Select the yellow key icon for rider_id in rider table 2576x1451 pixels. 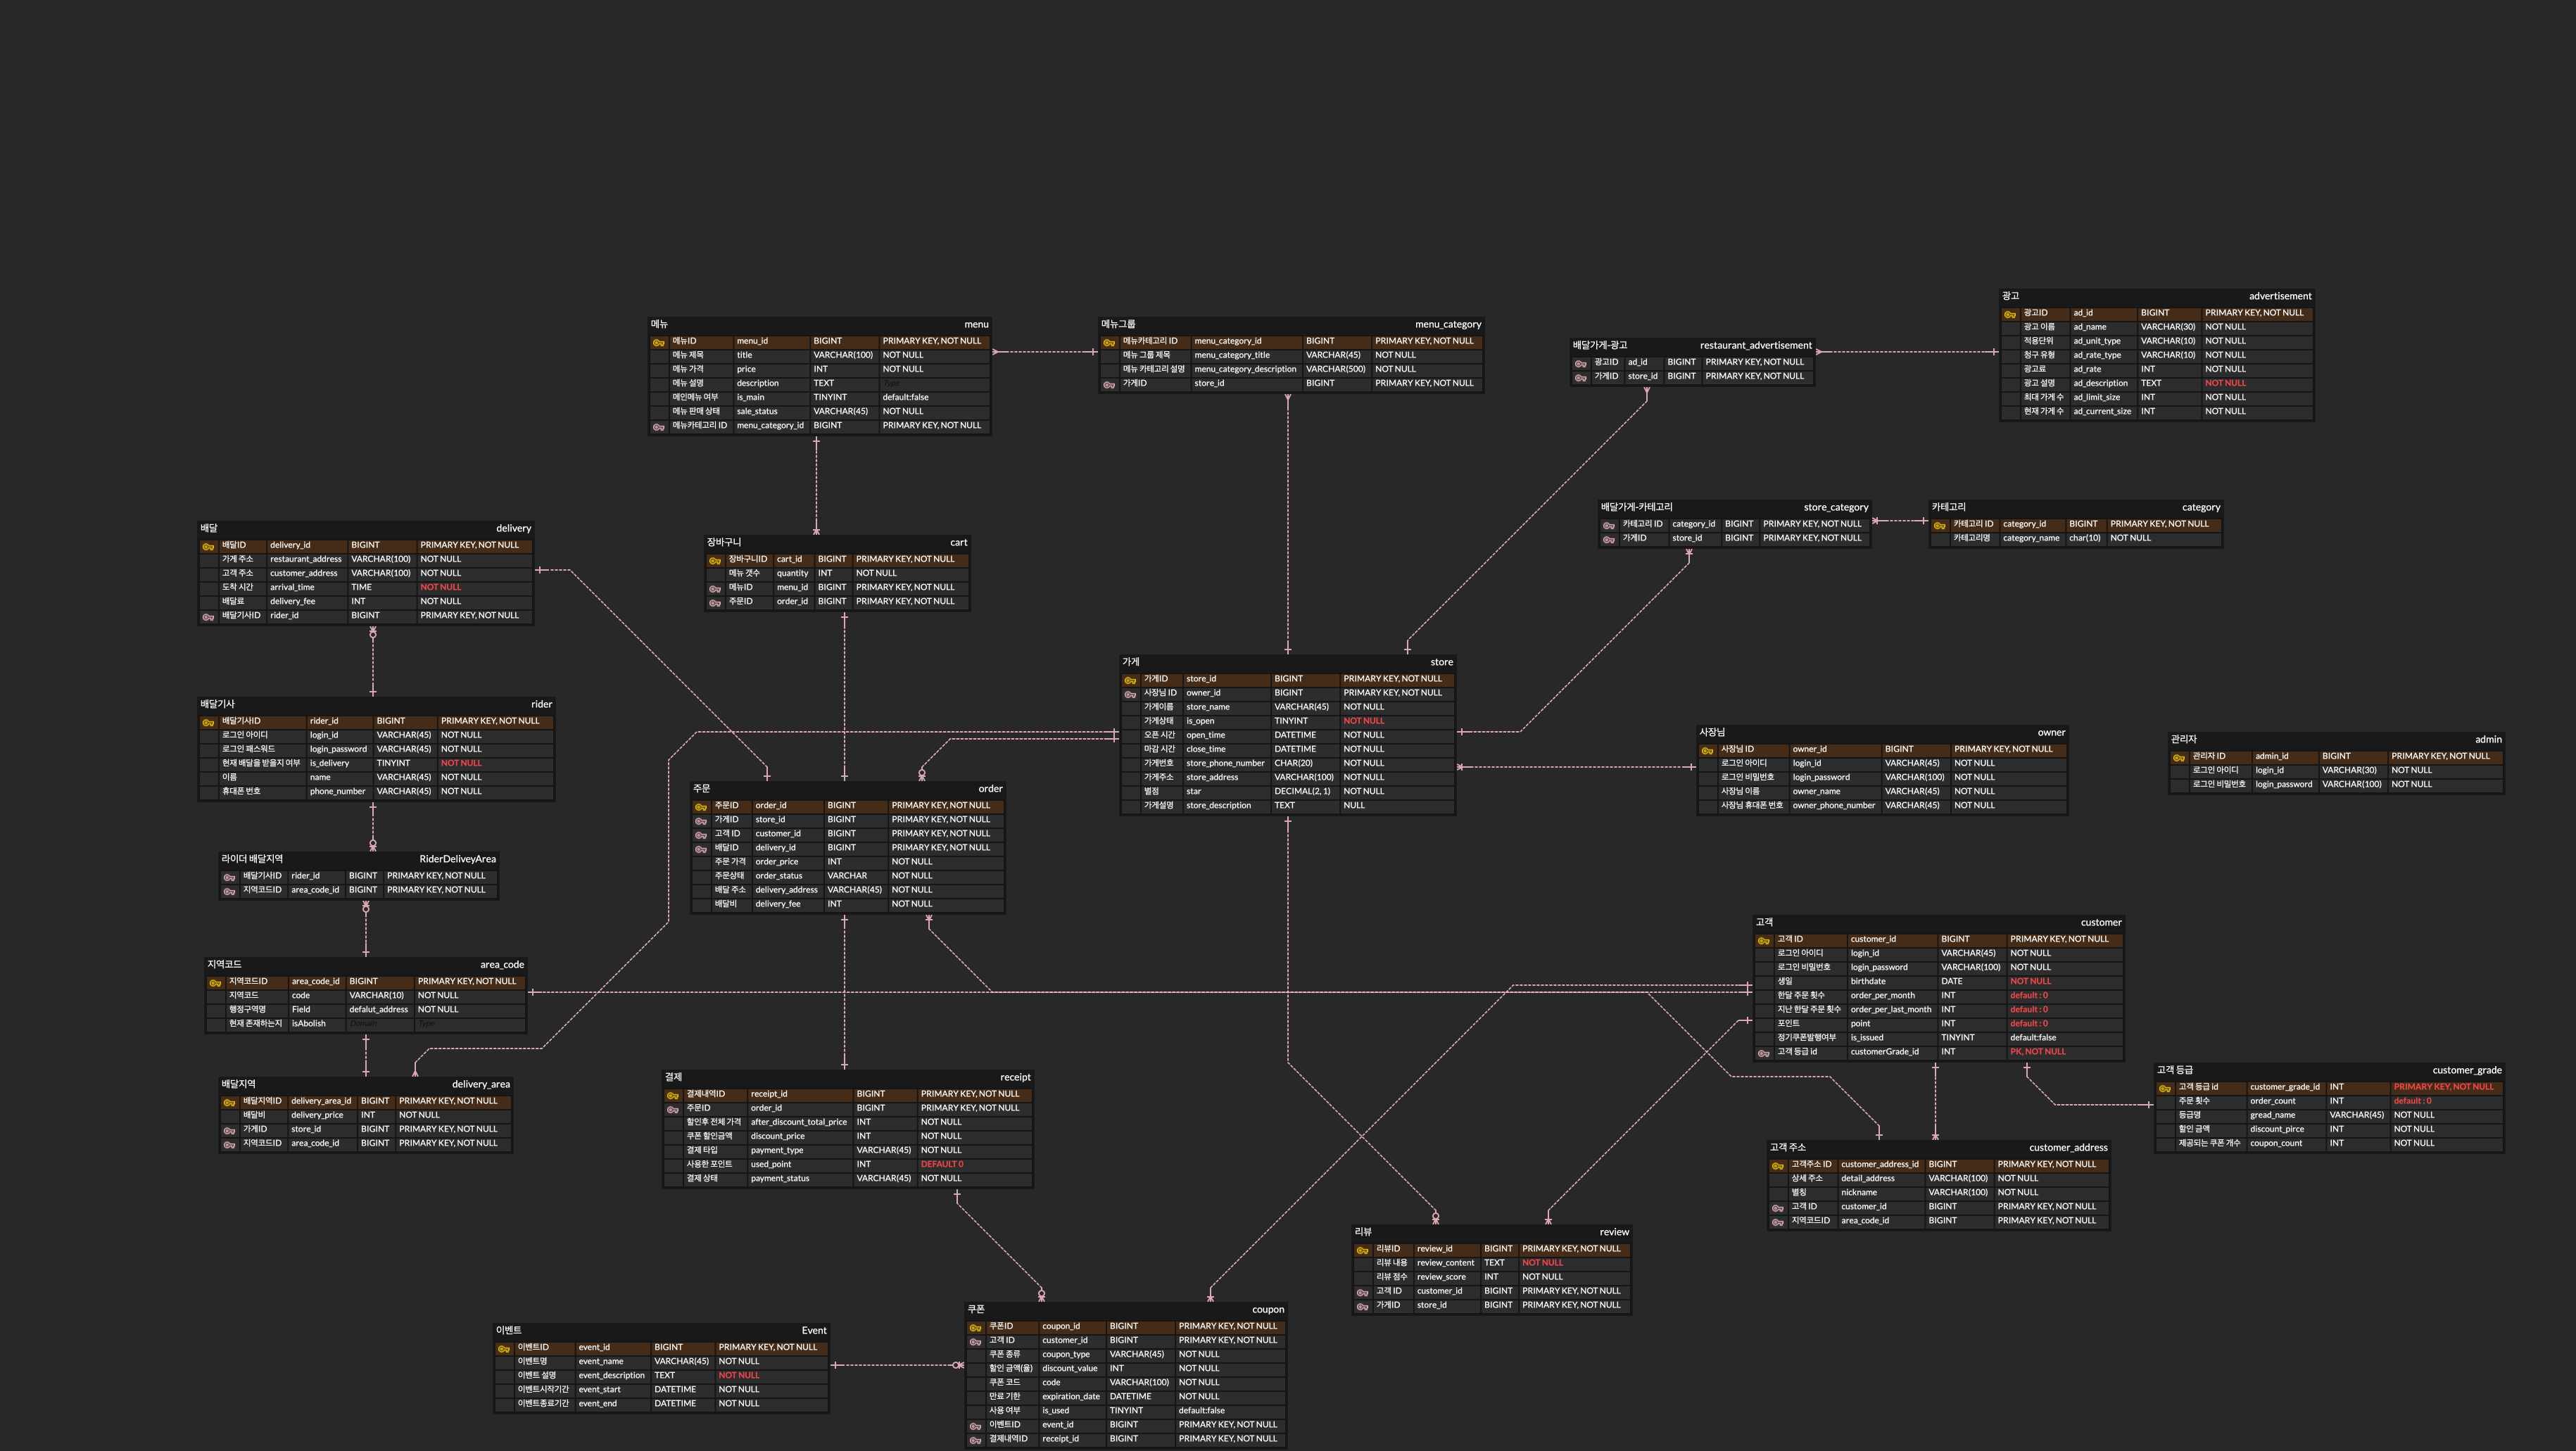coord(208,722)
